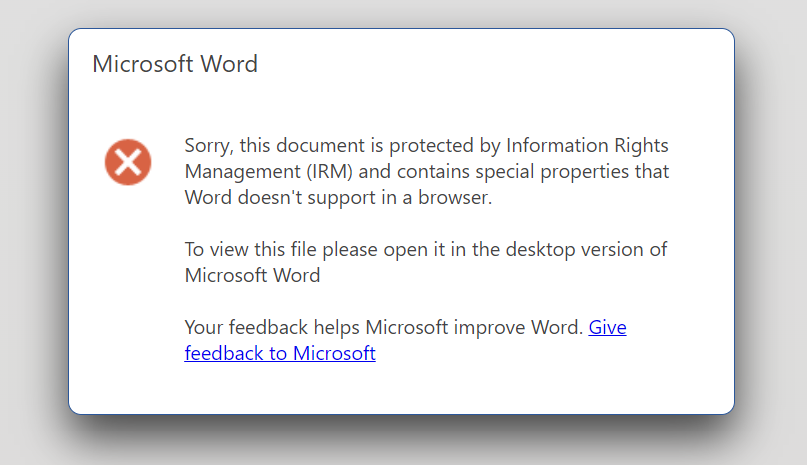Screen dimensions: 807x465
Task: Click the word "browser" in the message
Action: point(456,197)
